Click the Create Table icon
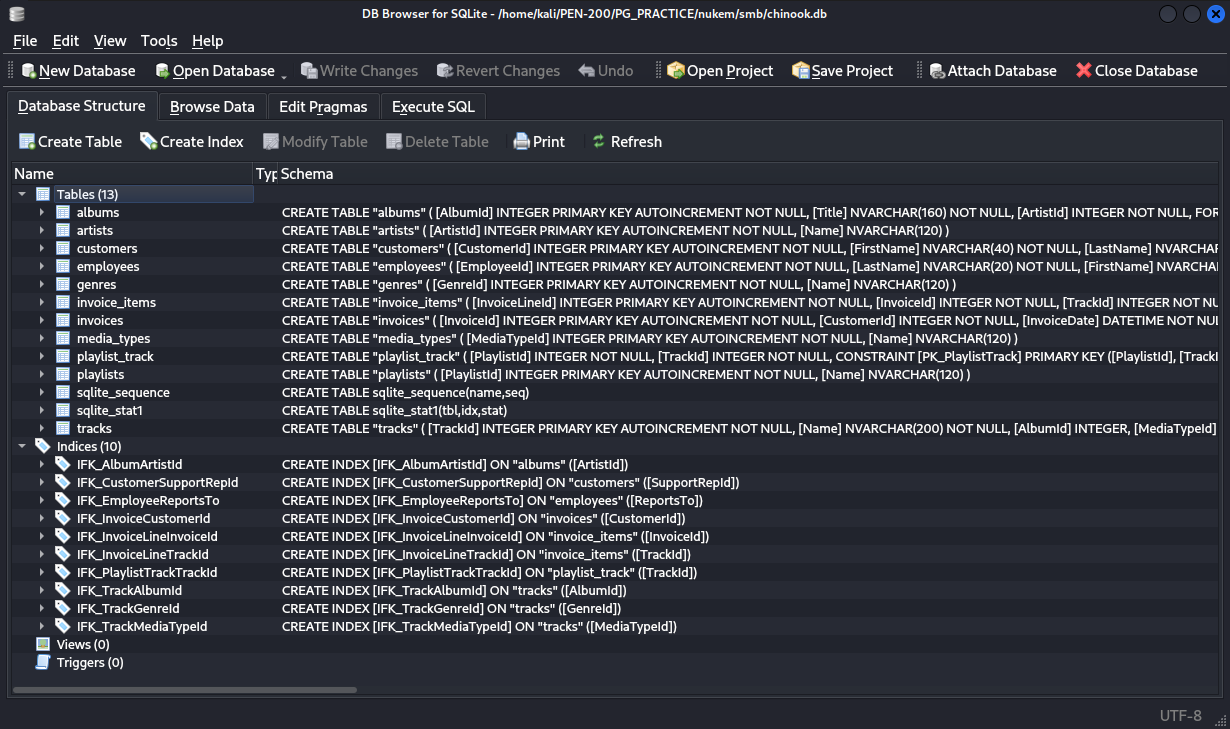Image resolution: width=1230 pixels, height=729 pixels. [27, 141]
